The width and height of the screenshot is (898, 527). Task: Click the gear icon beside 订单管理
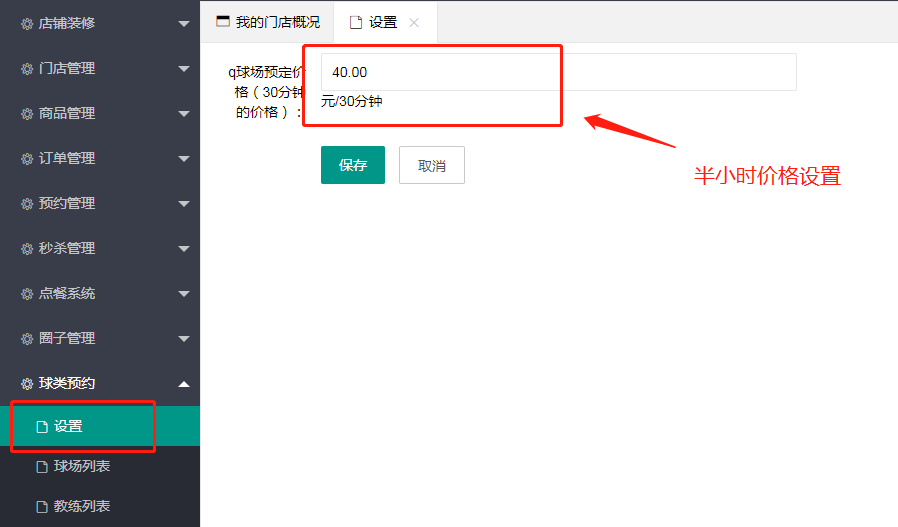[x=27, y=159]
